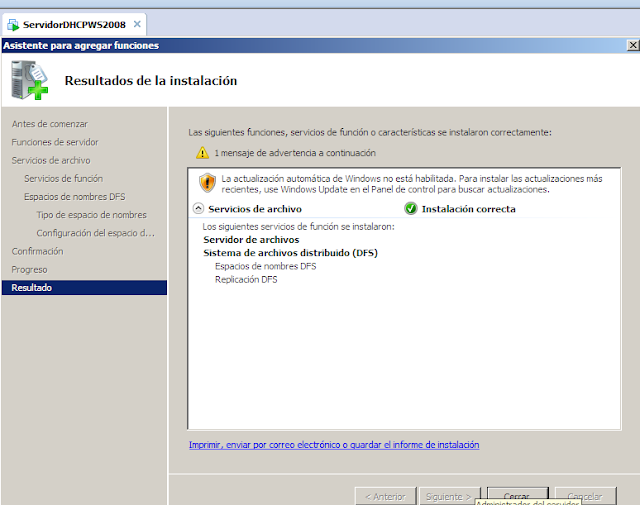This screenshot has height=505, width=640.
Task: Click the Windows Update shield icon
Action: (207, 182)
